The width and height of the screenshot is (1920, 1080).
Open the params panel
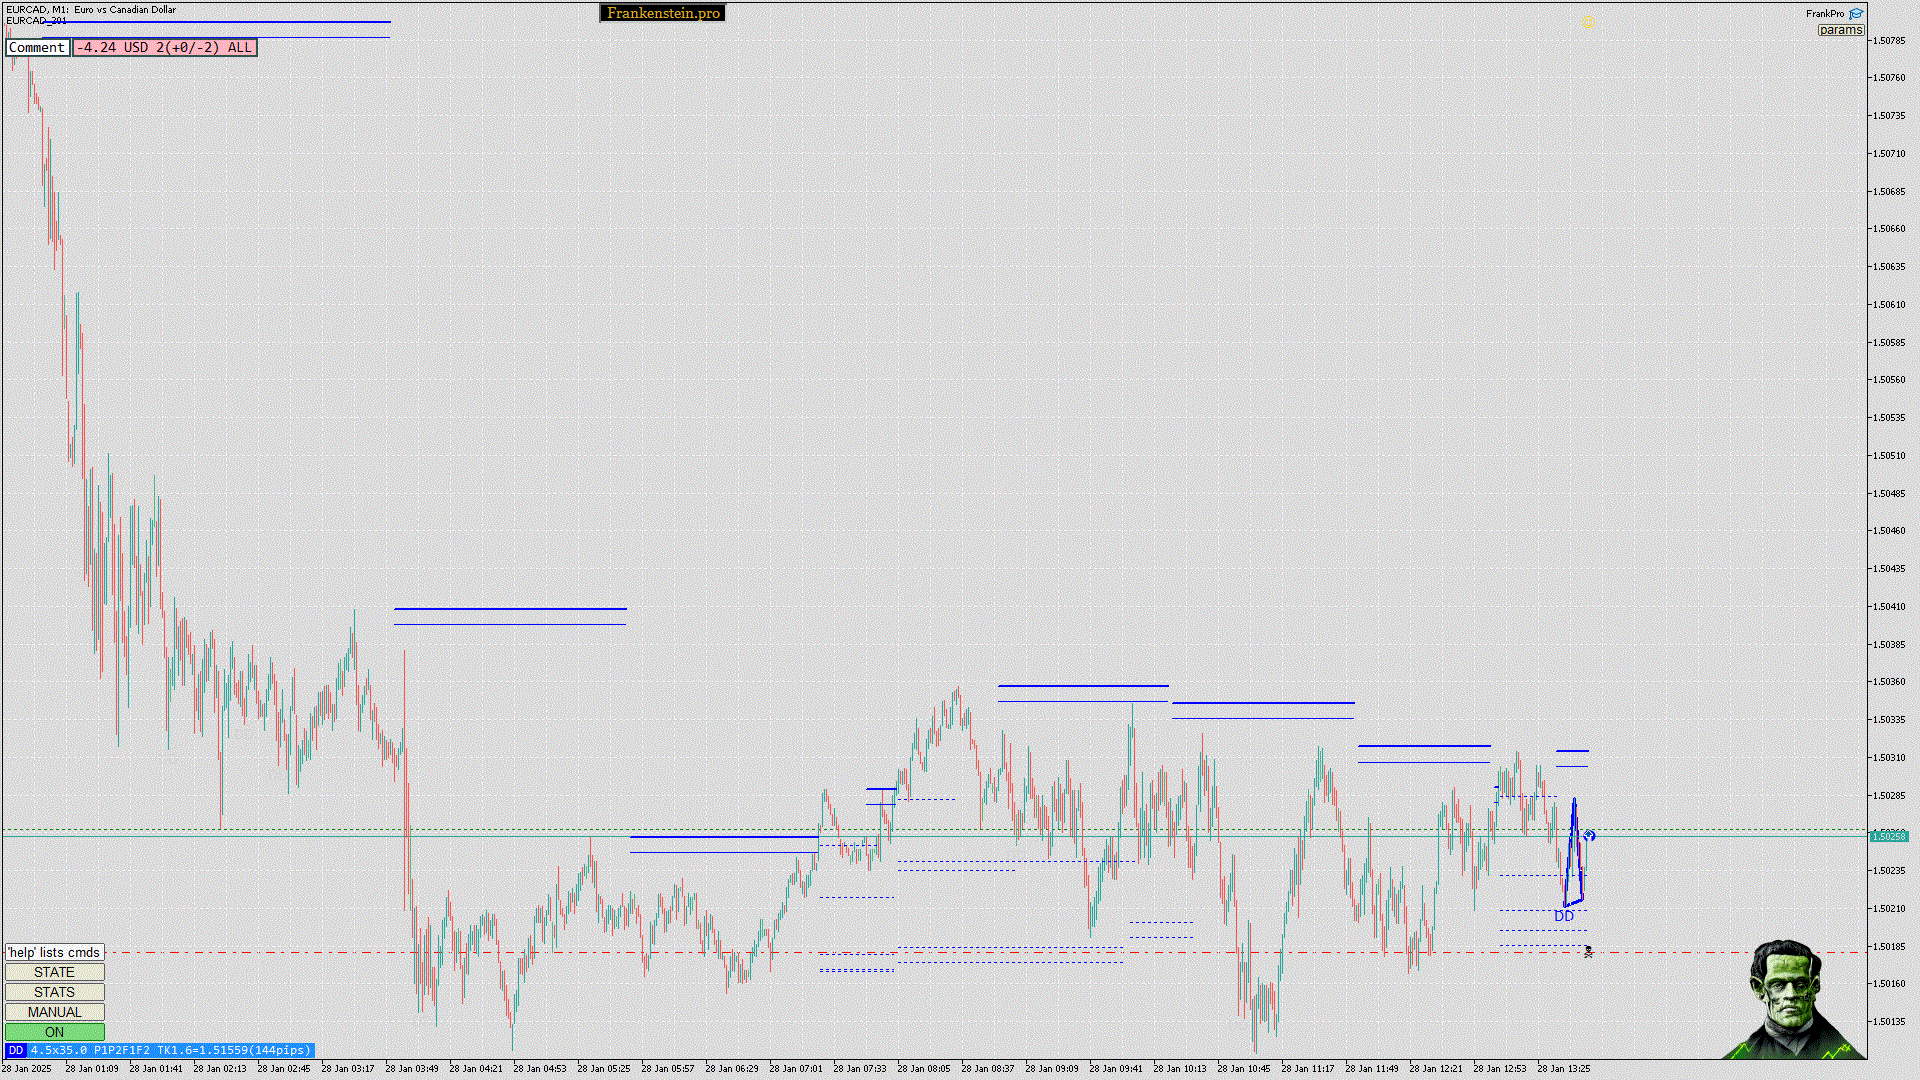(1840, 30)
